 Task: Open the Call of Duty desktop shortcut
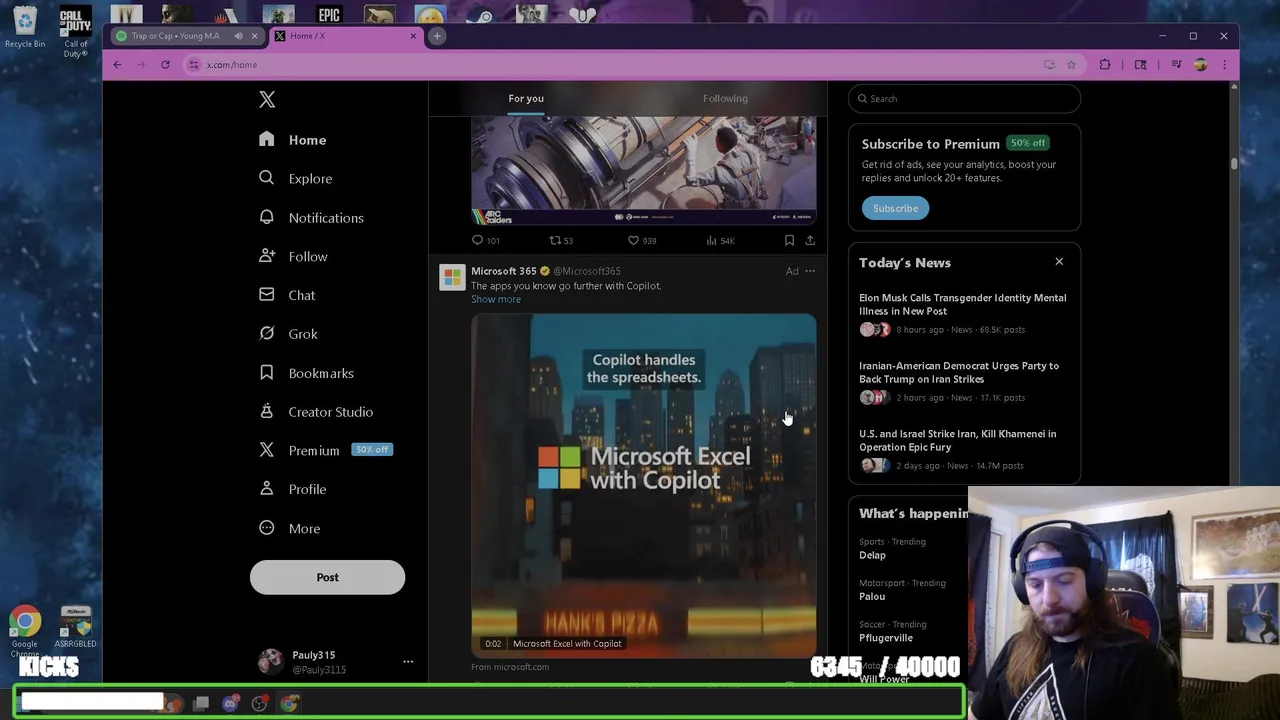pyautogui.click(x=75, y=32)
